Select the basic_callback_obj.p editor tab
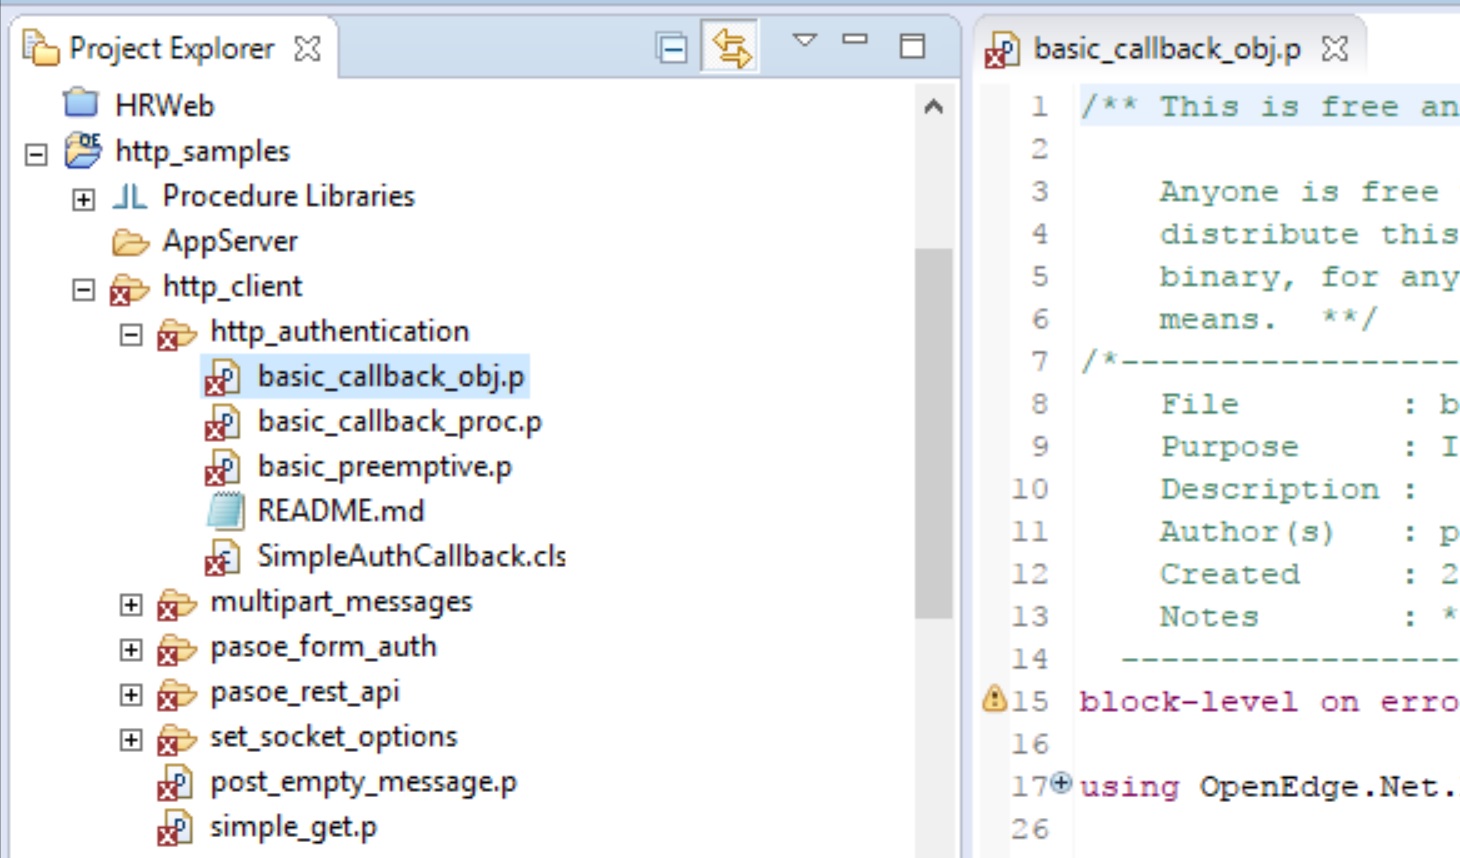The height and width of the screenshot is (858, 1460). [1167, 48]
